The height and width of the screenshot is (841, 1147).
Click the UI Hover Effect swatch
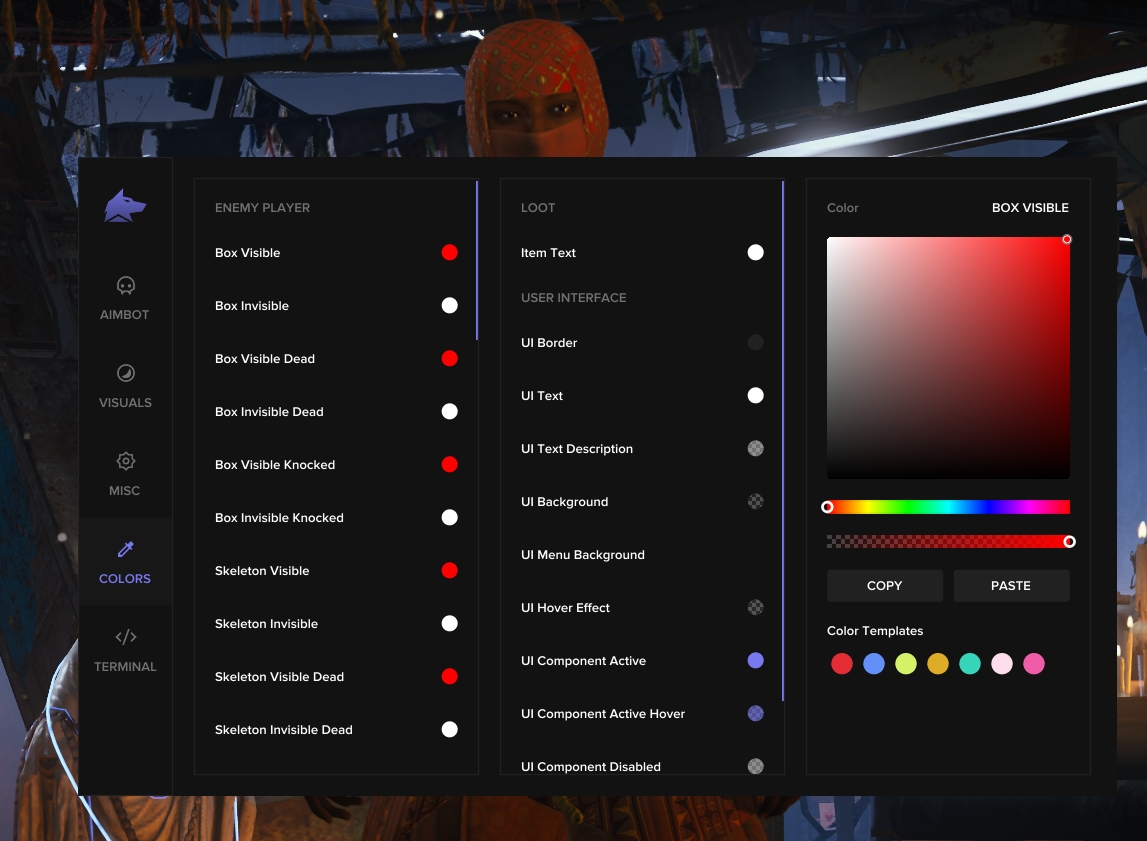[x=755, y=607]
